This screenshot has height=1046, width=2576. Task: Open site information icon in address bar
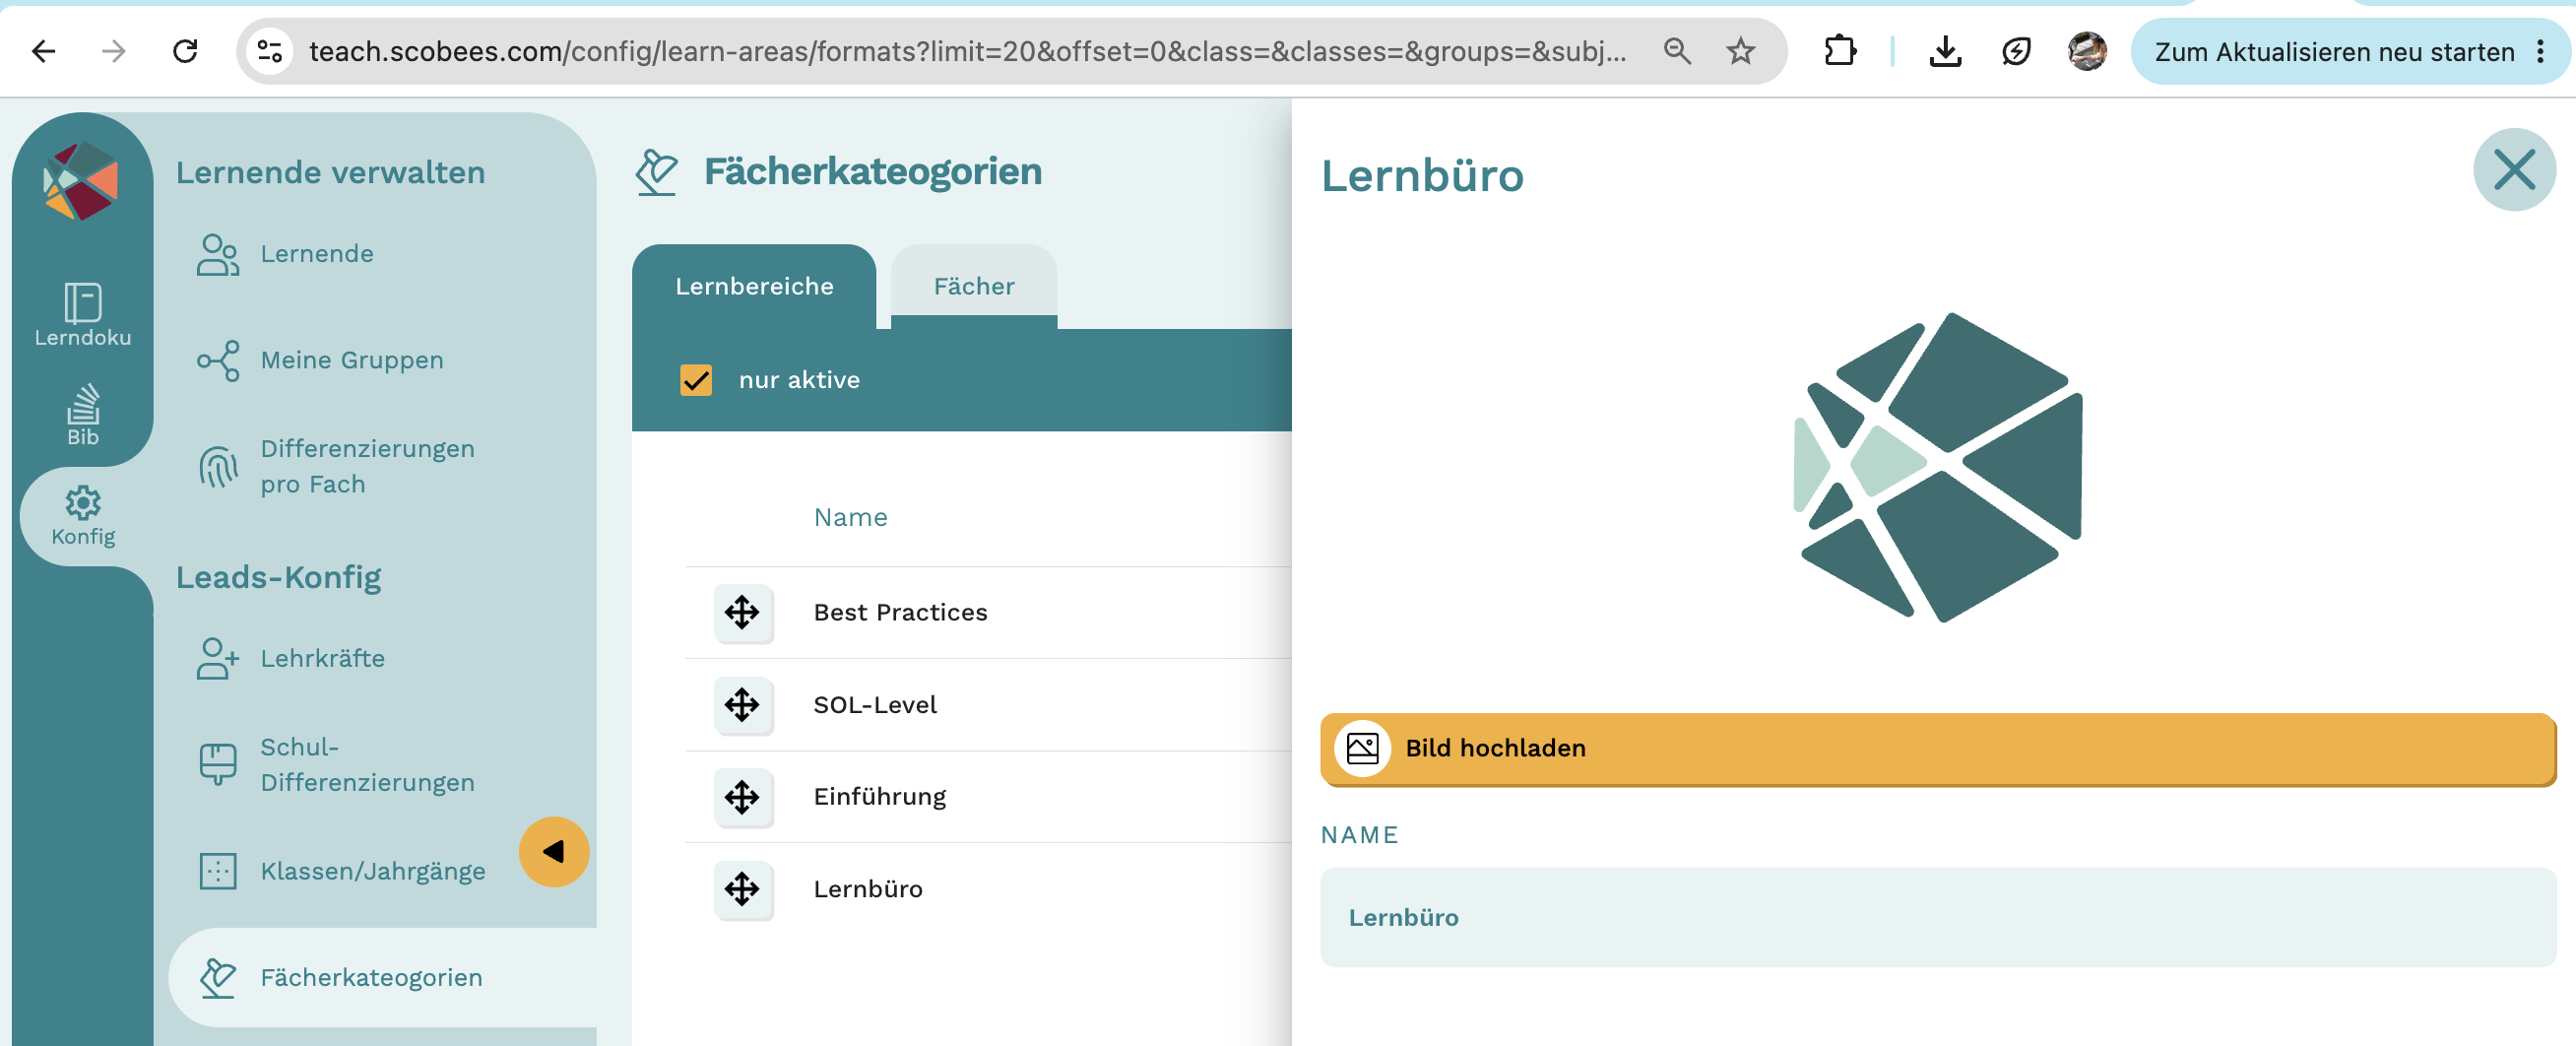[270, 51]
